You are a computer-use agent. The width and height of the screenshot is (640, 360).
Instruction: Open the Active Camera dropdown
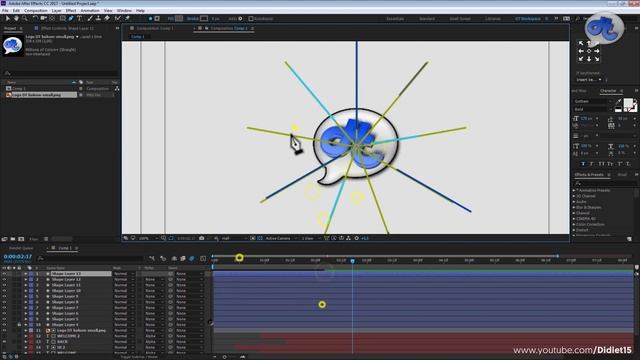pos(281,238)
